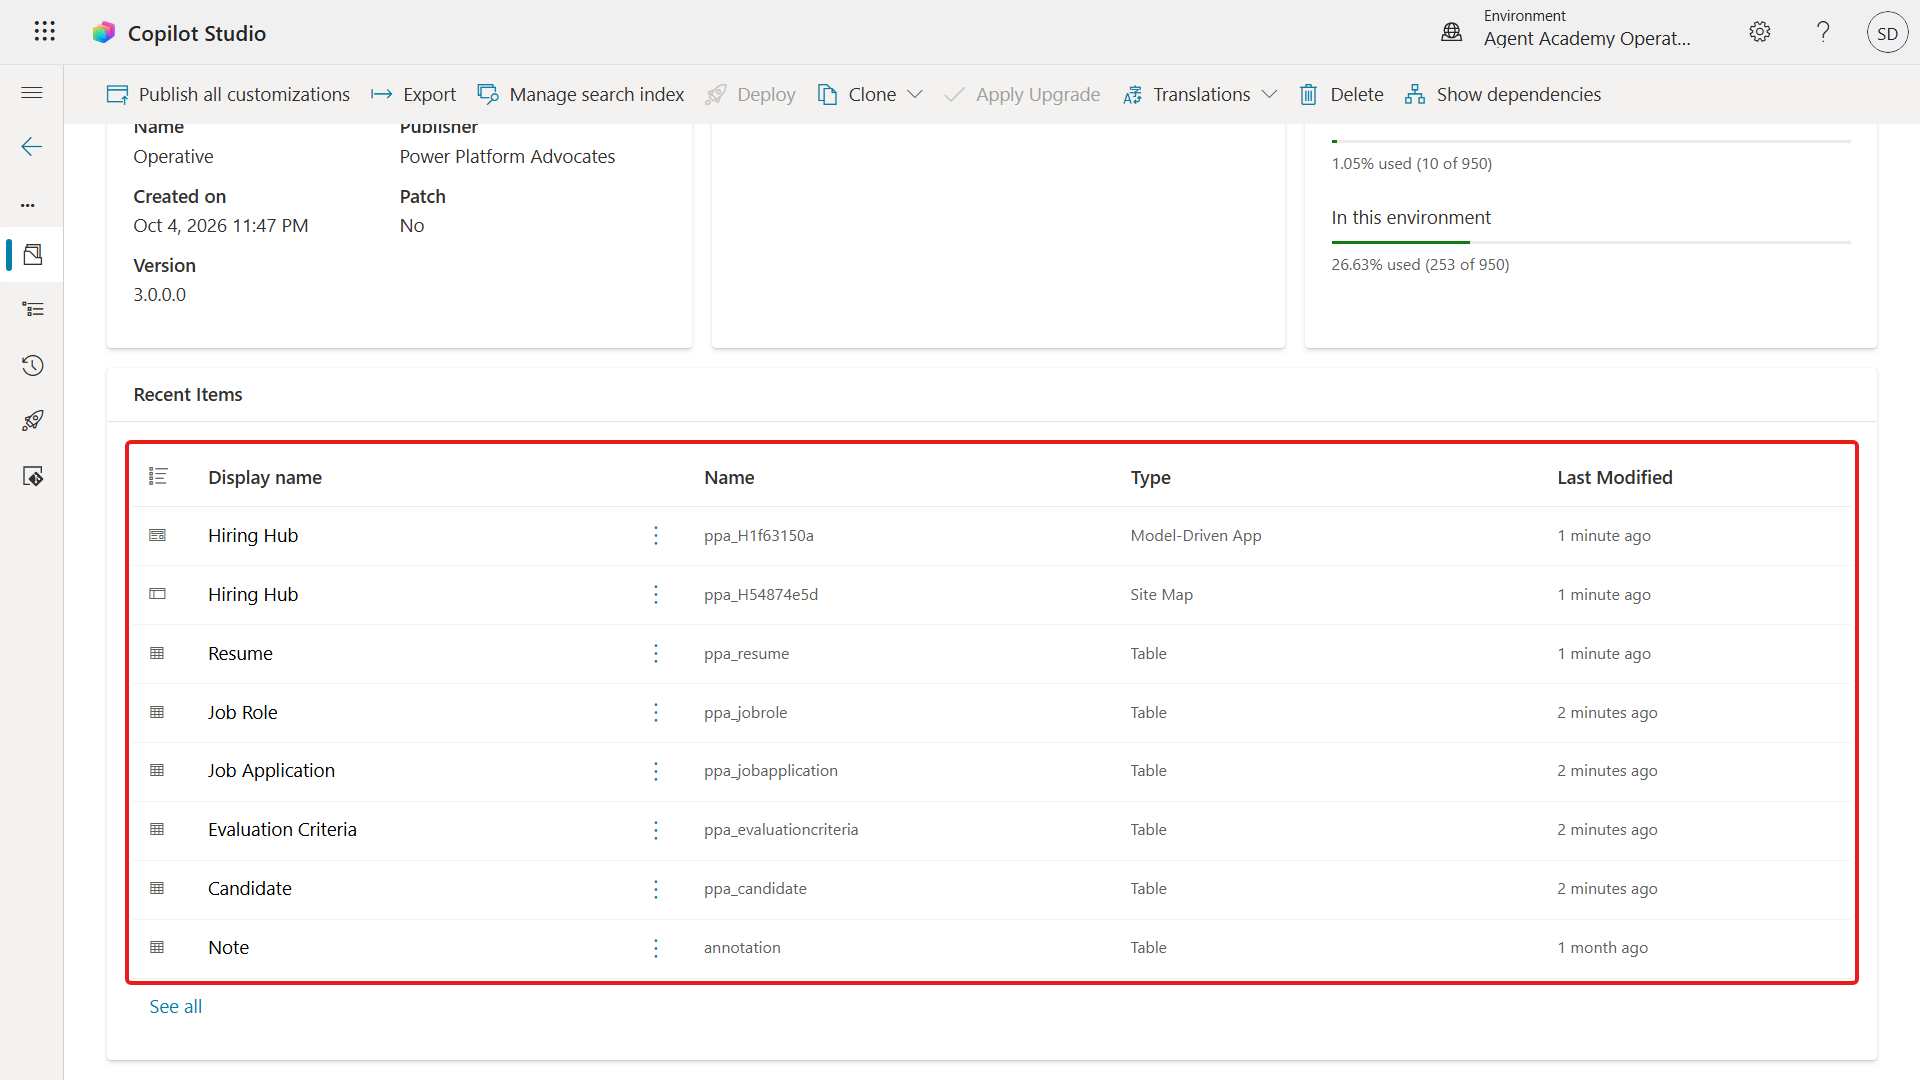Open more options for Candidate row
The width and height of the screenshot is (1920, 1080).
[x=656, y=889]
